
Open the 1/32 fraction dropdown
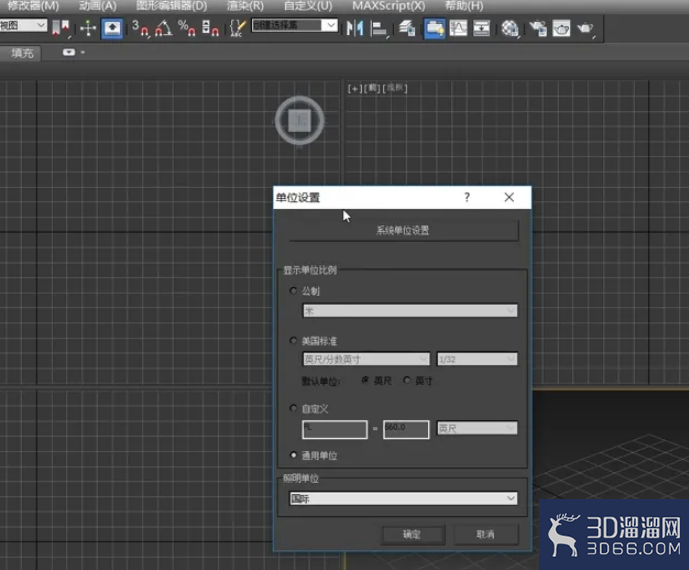[477, 359]
